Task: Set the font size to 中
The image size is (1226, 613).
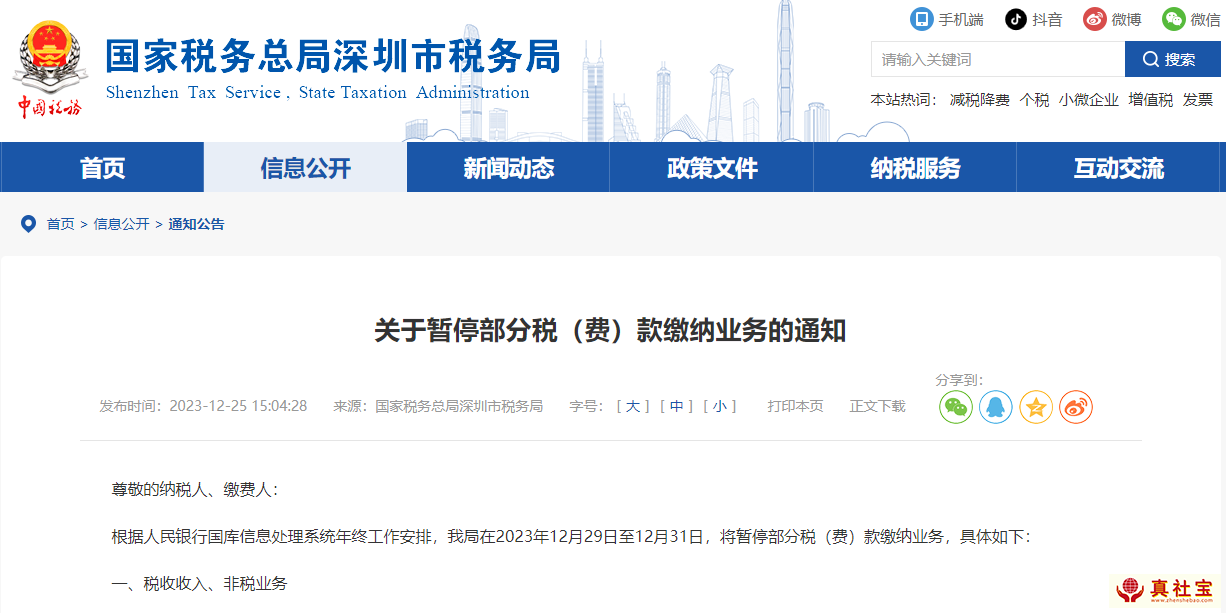Action: coord(676,406)
